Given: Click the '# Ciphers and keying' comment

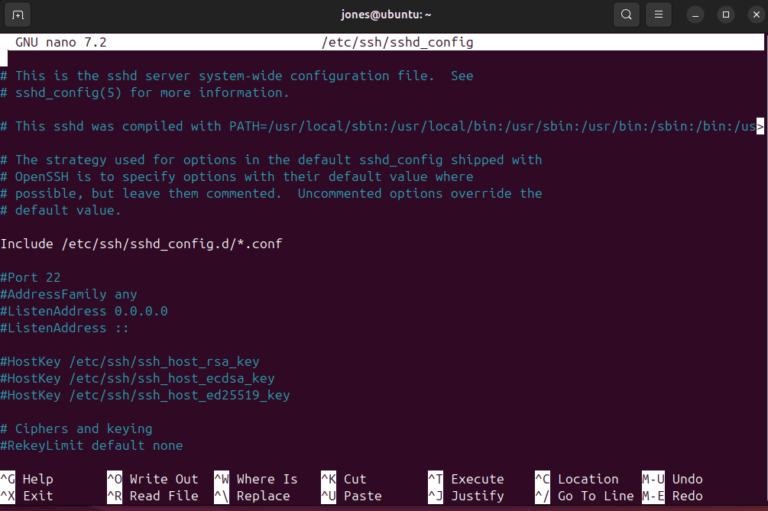Looking at the screenshot, I should [x=76, y=429].
